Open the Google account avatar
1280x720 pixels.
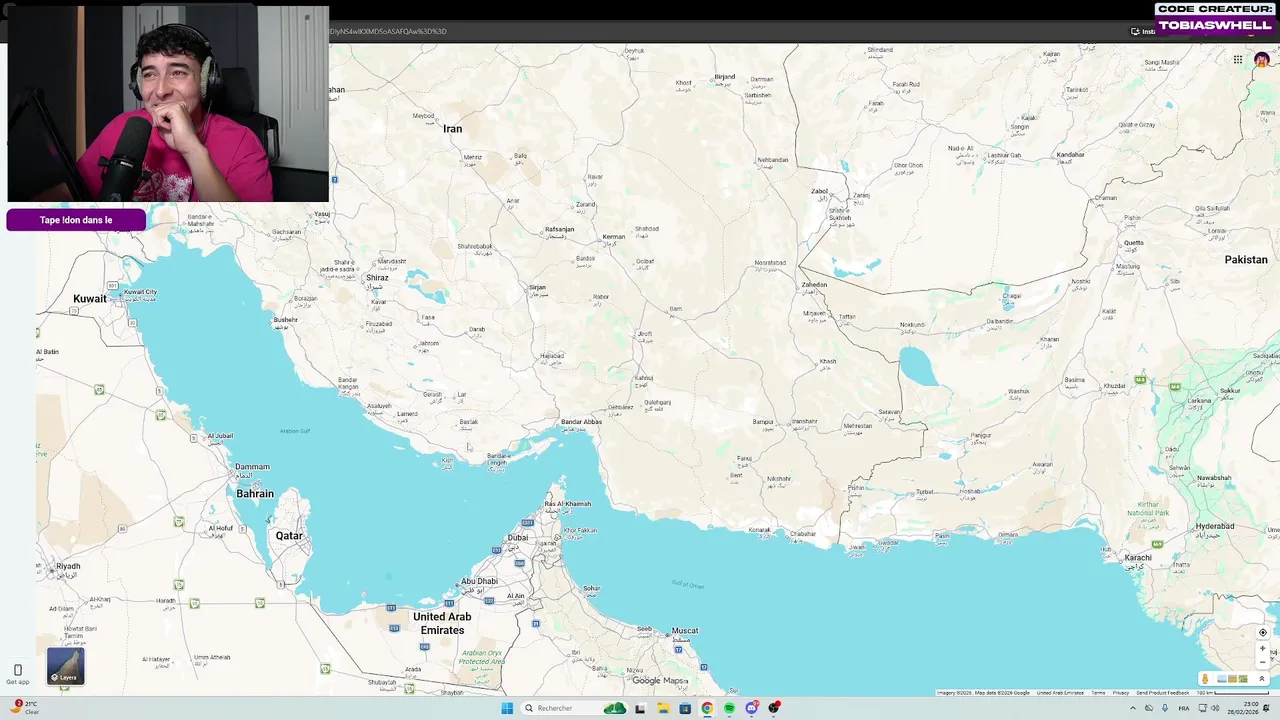point(1262,60)
